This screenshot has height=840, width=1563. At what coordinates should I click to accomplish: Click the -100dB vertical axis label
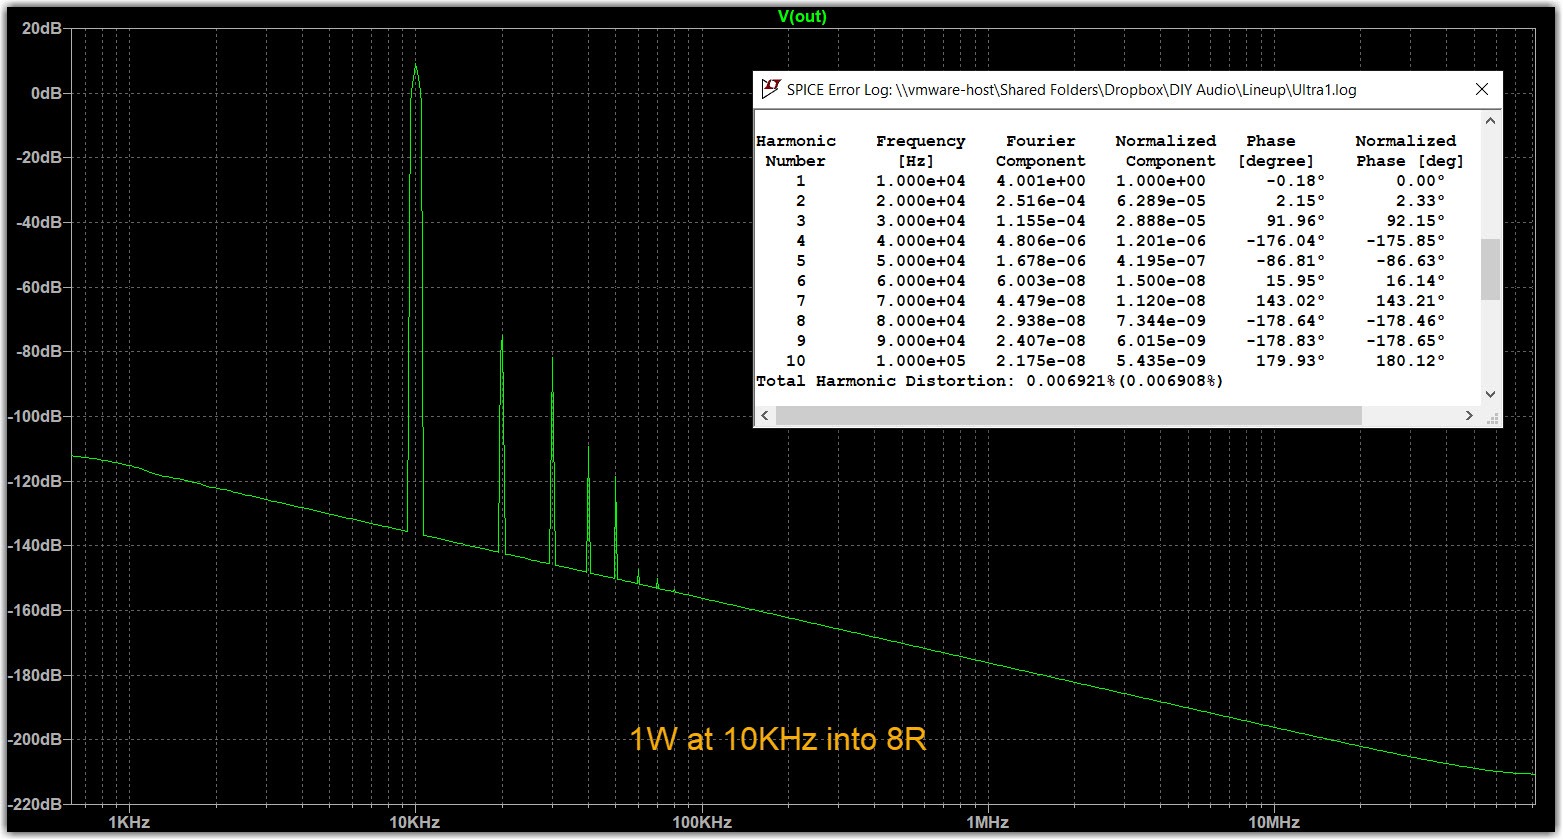(34, 416)
